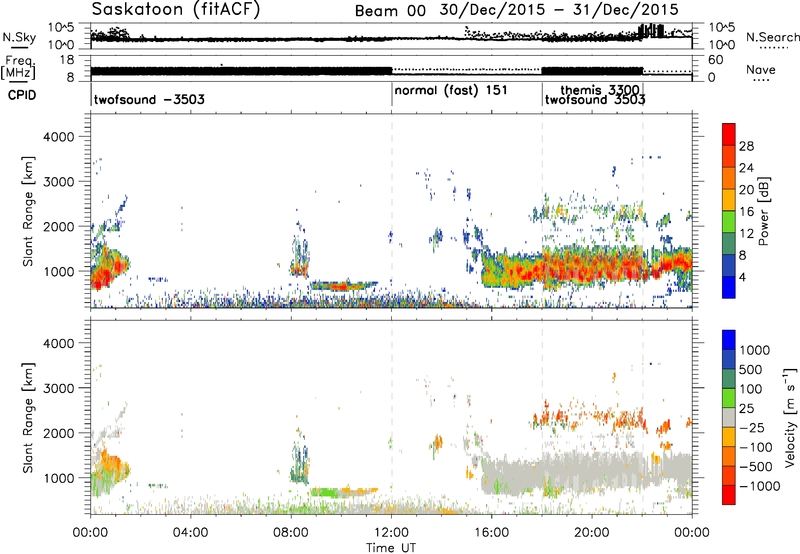Click the "N.Sky" legend label
The width and height of the screenshot is (800, 554).
coord(19,37)
